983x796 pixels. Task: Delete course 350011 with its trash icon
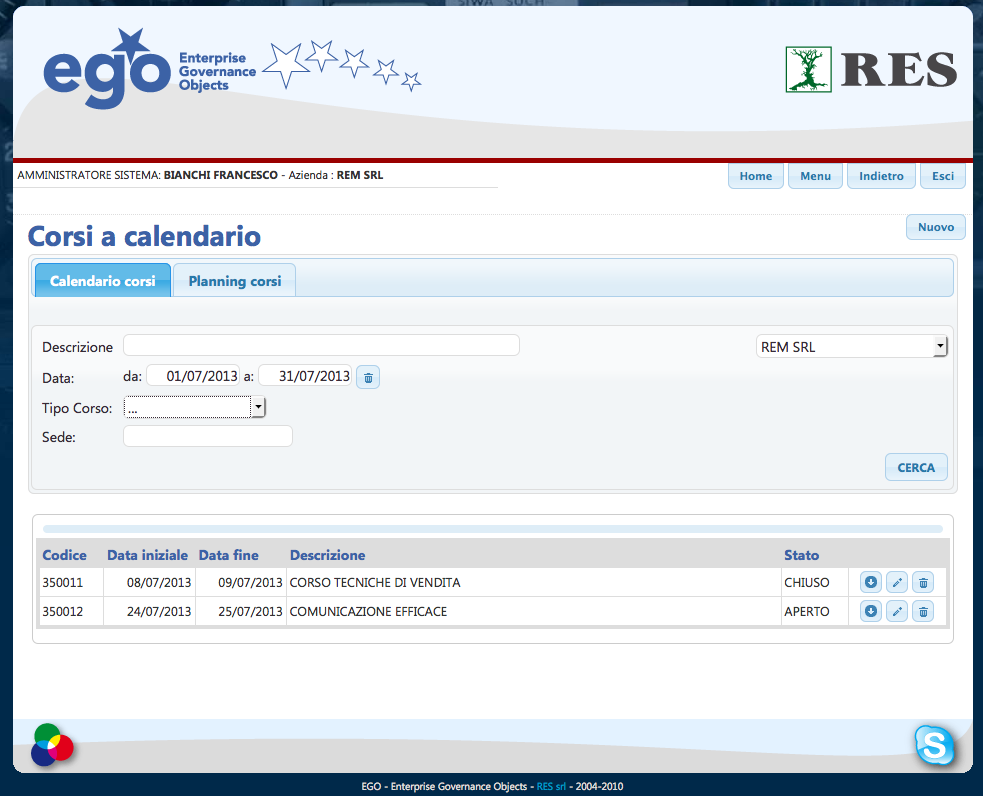click(923, 582)
